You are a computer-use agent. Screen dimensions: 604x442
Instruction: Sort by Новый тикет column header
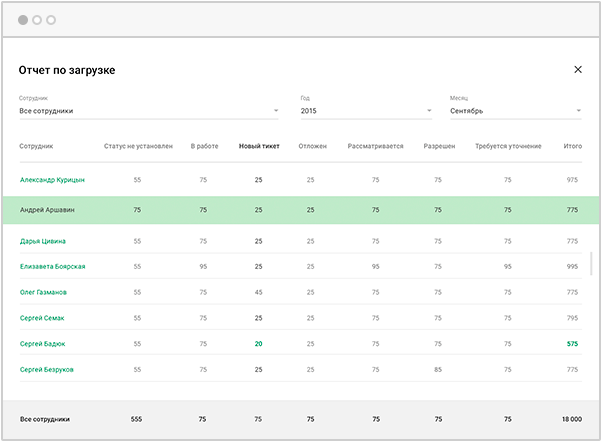pyautogui.click(x=259, y=146)
